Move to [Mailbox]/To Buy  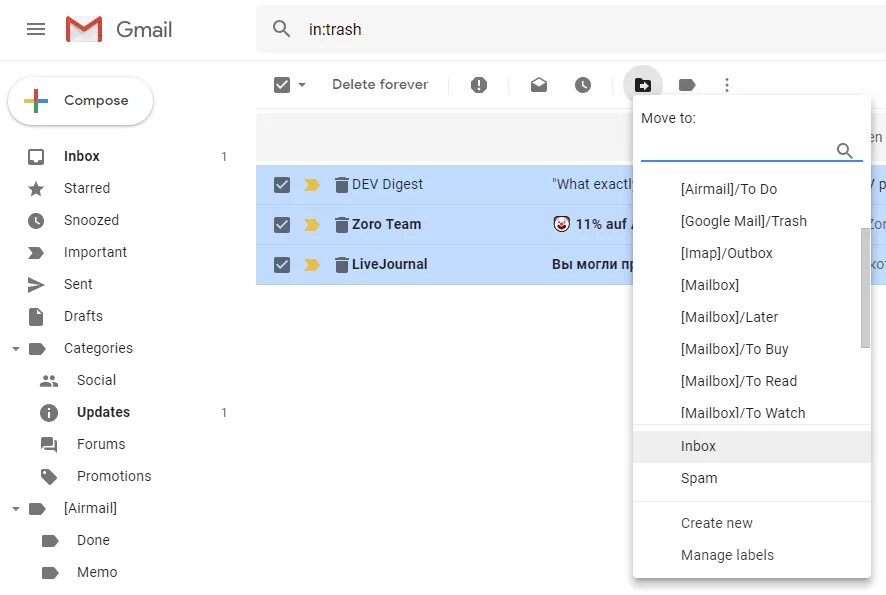tap(752, 349)
